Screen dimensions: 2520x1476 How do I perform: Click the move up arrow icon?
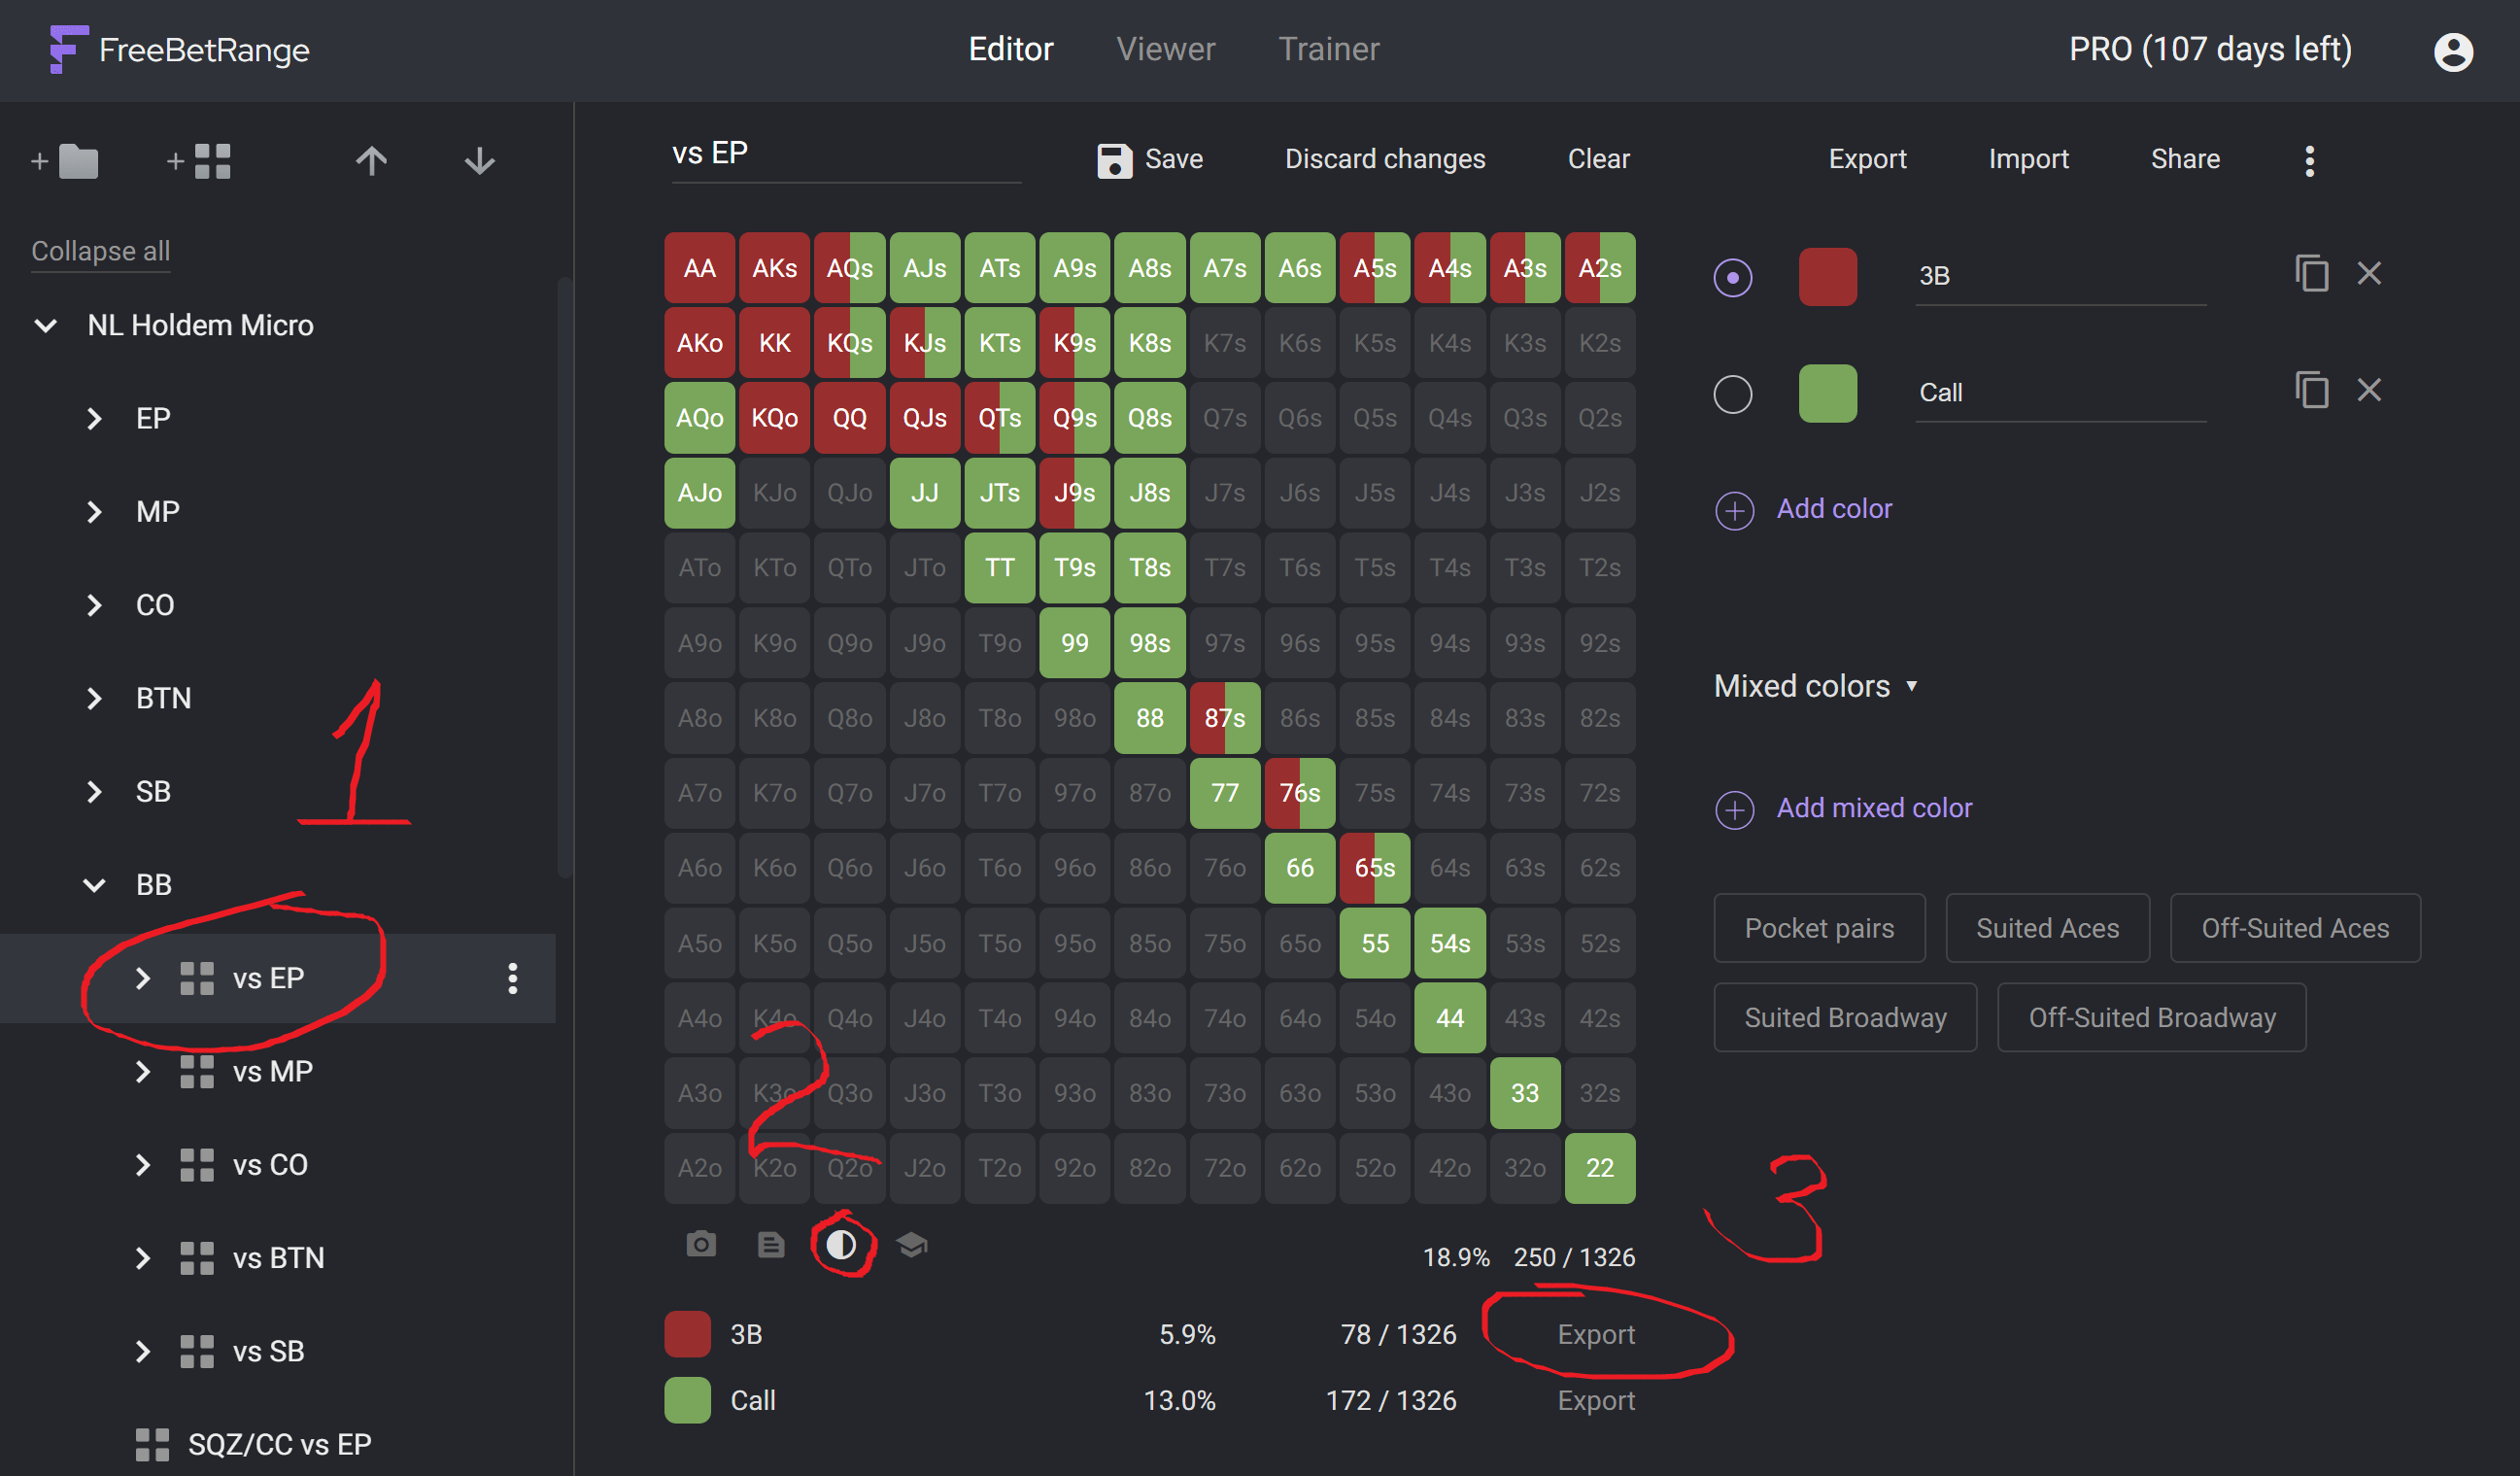371,161
